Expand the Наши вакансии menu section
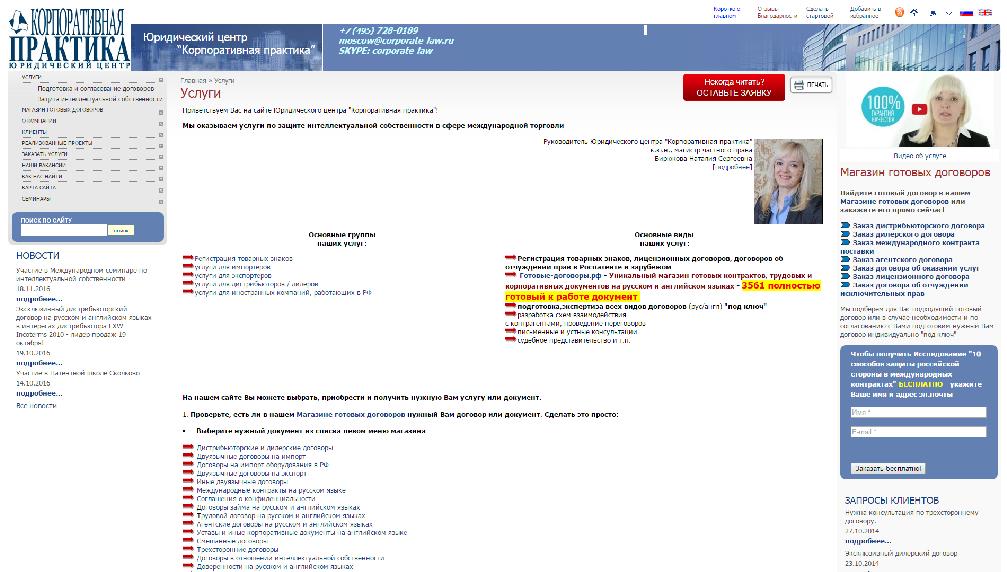The height and width of the screenshot is (572, 1007). pos(161,168)
